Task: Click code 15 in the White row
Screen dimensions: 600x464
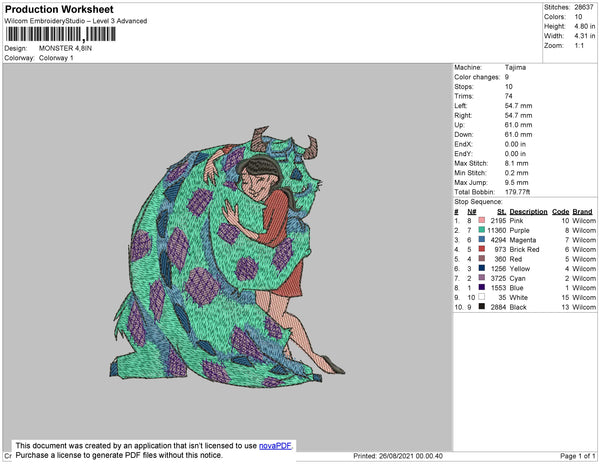Action: coord(566,297)
